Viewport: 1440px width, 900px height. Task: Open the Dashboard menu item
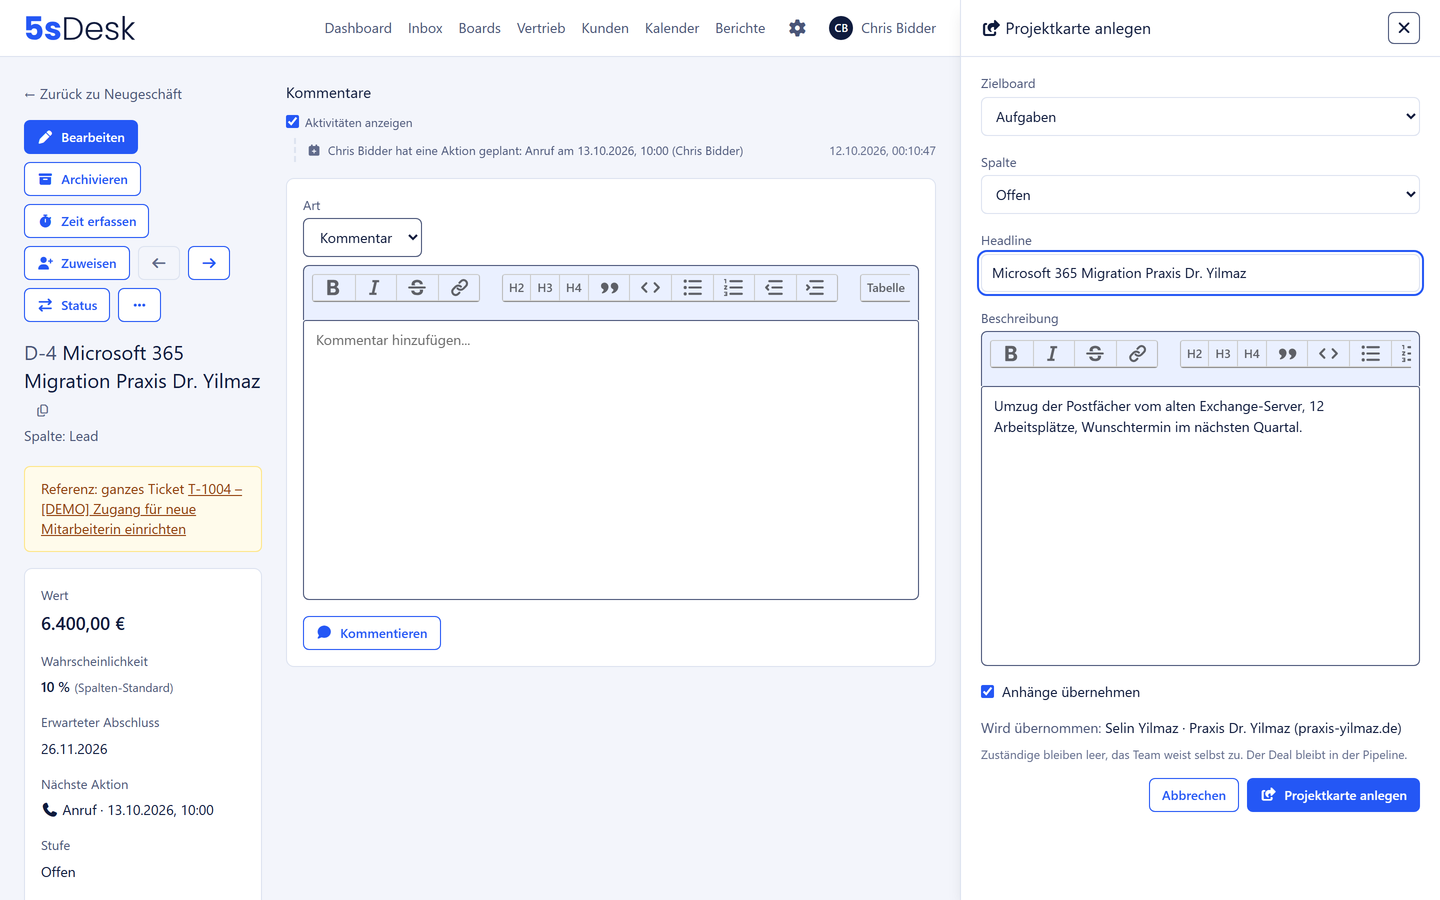358,28
